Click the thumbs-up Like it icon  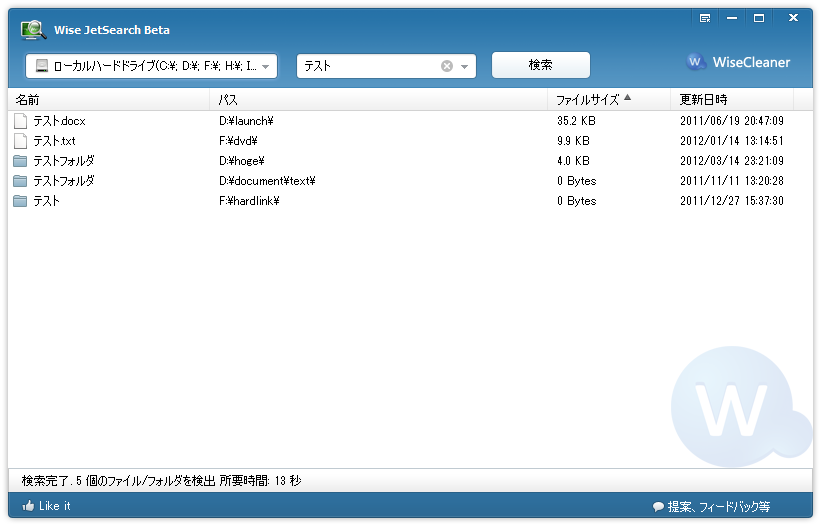tap(28, 506)
